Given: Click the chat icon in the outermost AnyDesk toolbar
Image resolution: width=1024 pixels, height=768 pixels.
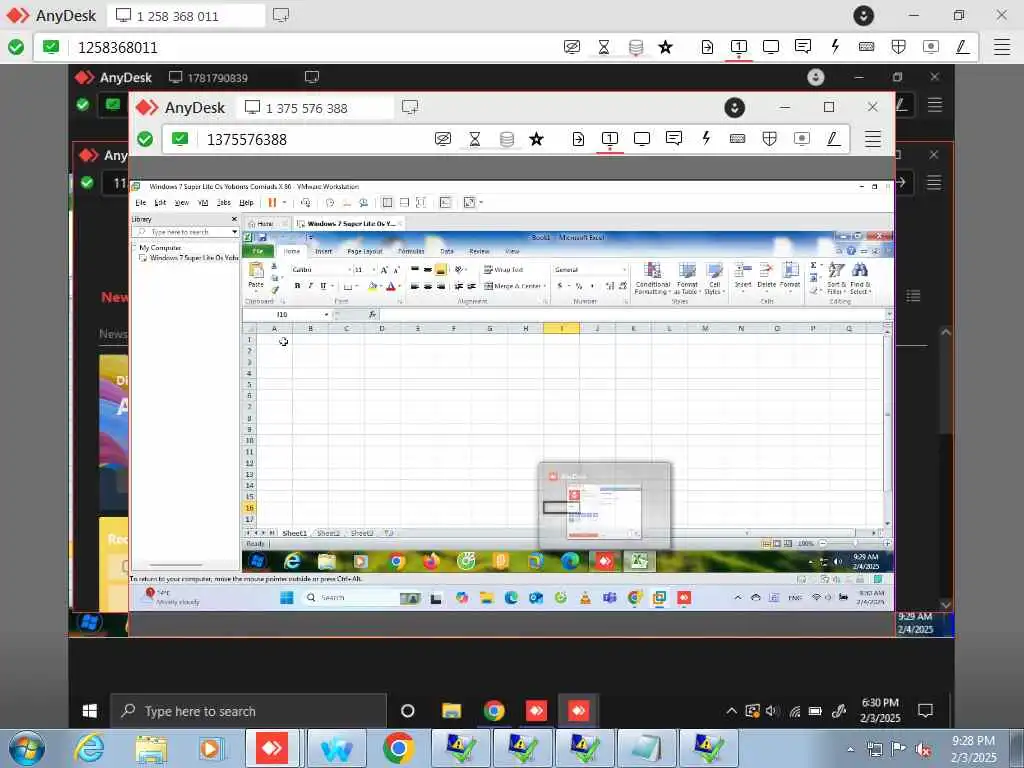Looking at the screenshot, I should pyautogui.click(x=803, y=46).
